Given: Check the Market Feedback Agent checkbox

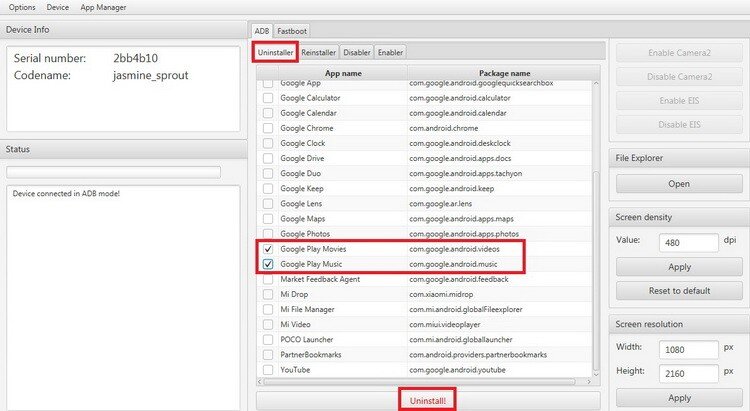Looking at the screenshot, I should (x=268, y=279).
